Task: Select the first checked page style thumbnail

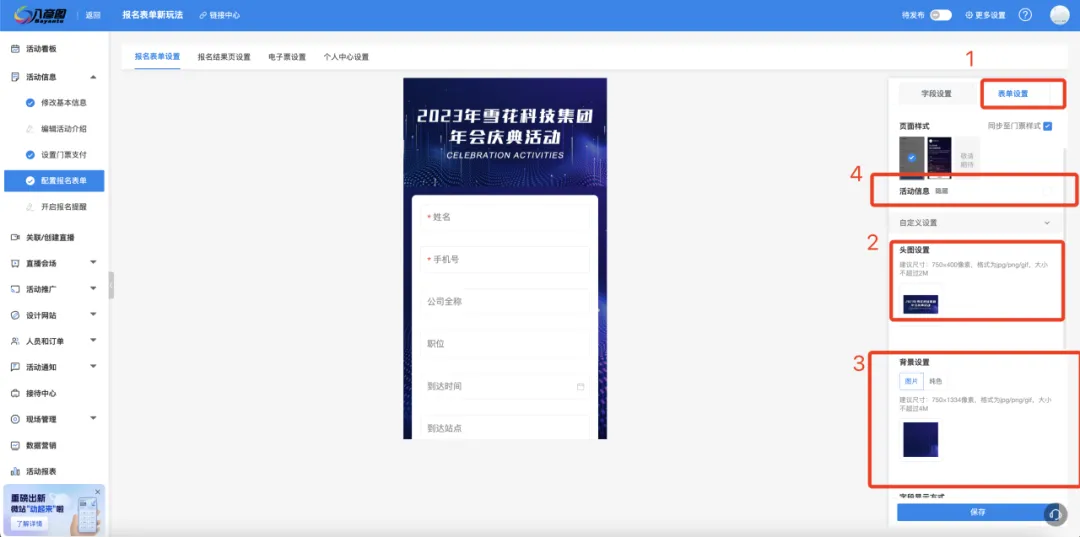Action: (x=911, y=157)
